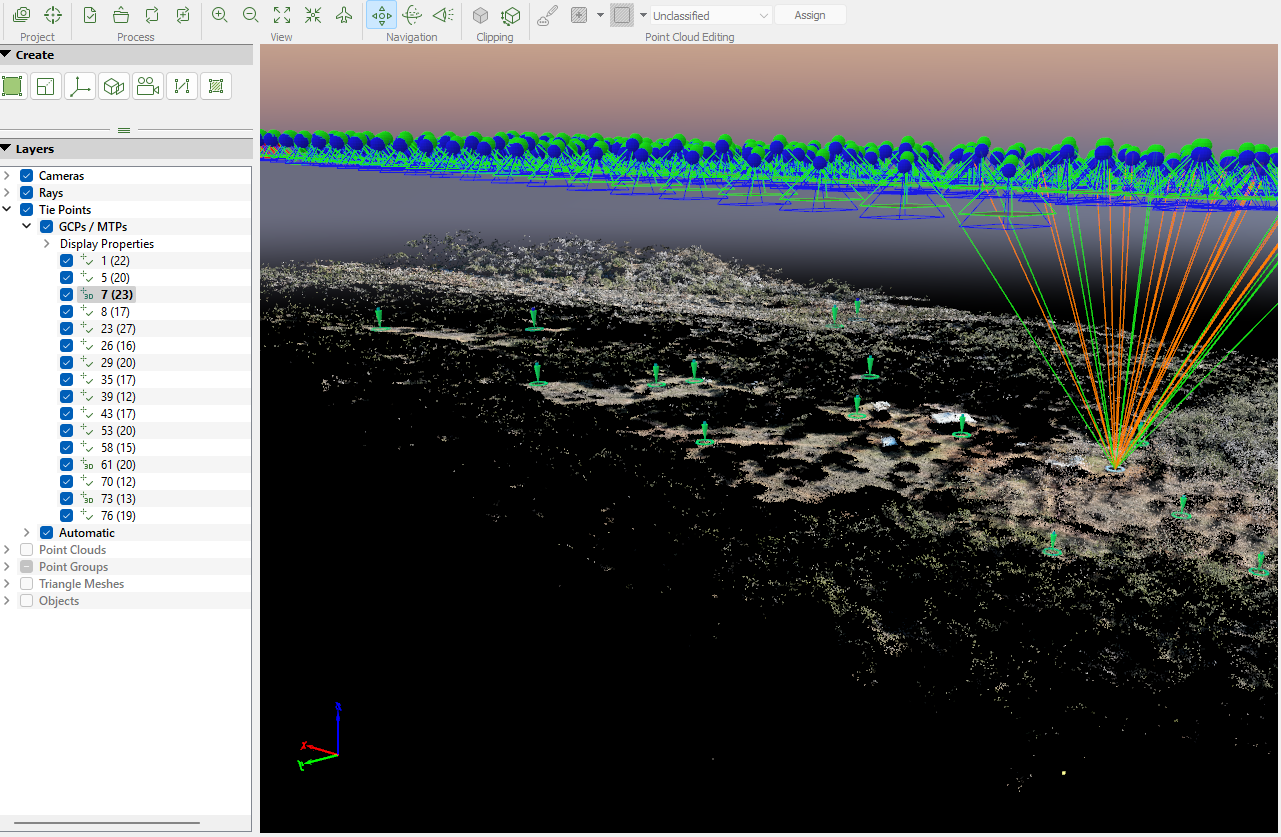Click the Zoom In magnifier icon
Screen dimensions: 1281x837
(220, 15)
